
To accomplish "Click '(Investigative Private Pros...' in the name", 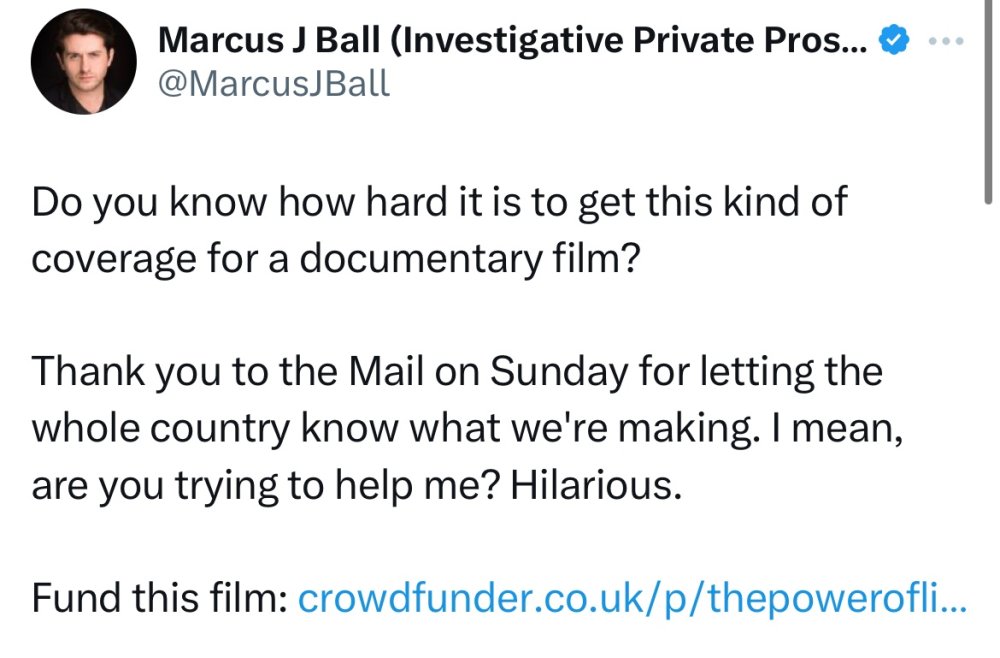I will point(628,41).
